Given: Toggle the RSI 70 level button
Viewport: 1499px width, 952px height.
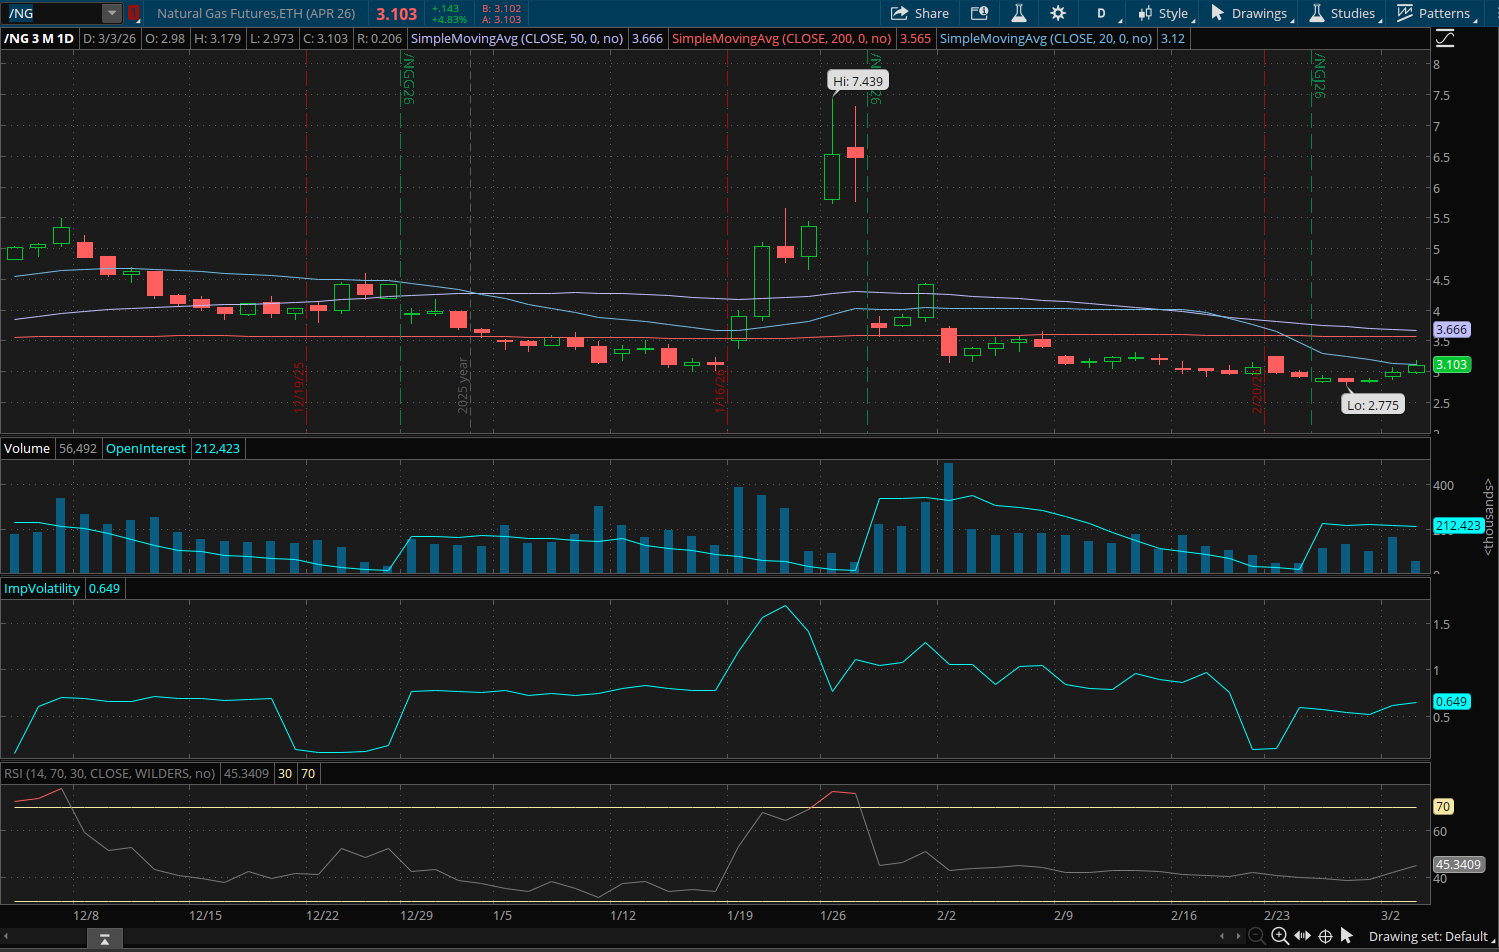Looking at the screenshot, I should tap(308, 773).
